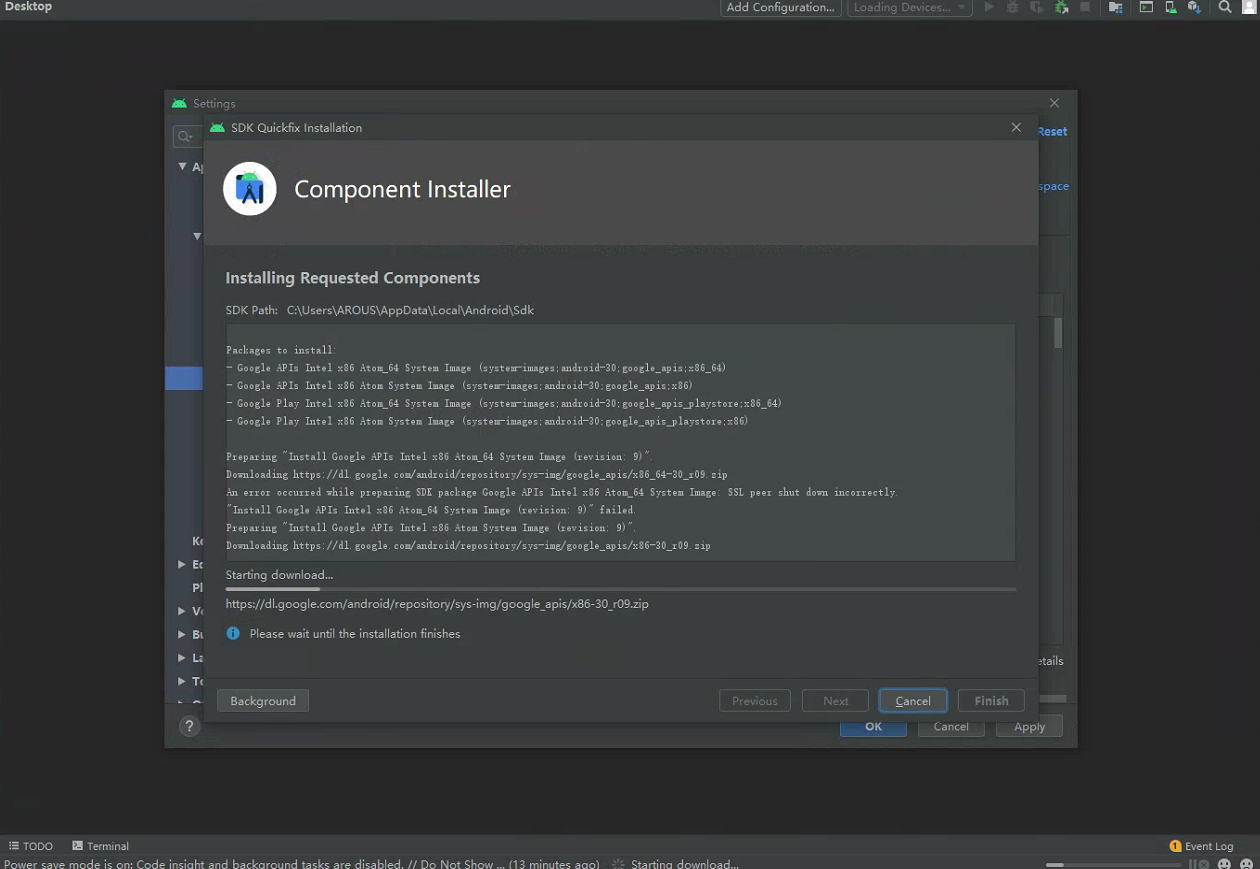Screen dimensions: 1260x869
Task: Click the sad face feedback icon
Action: coord(1246,864)
